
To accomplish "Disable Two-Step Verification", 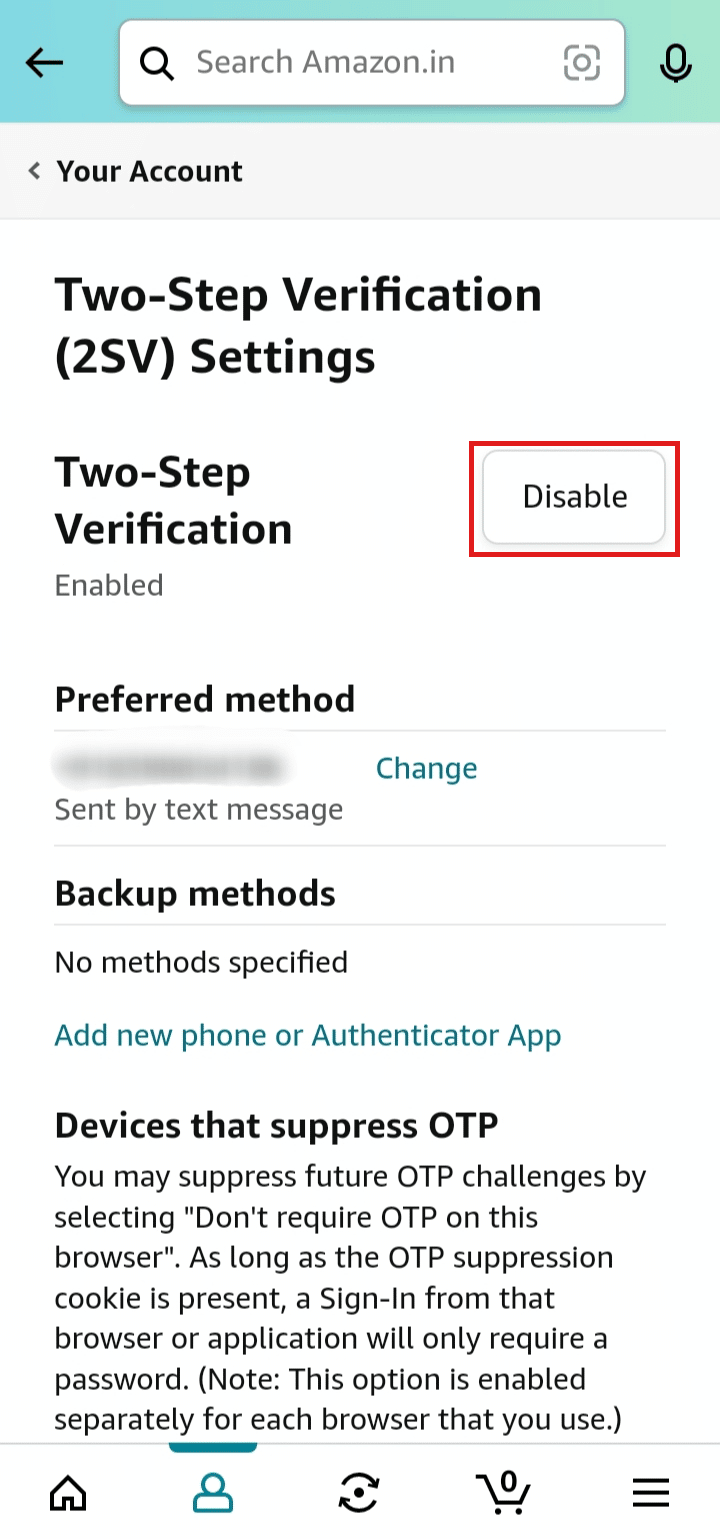I will (x=574, y=497).
